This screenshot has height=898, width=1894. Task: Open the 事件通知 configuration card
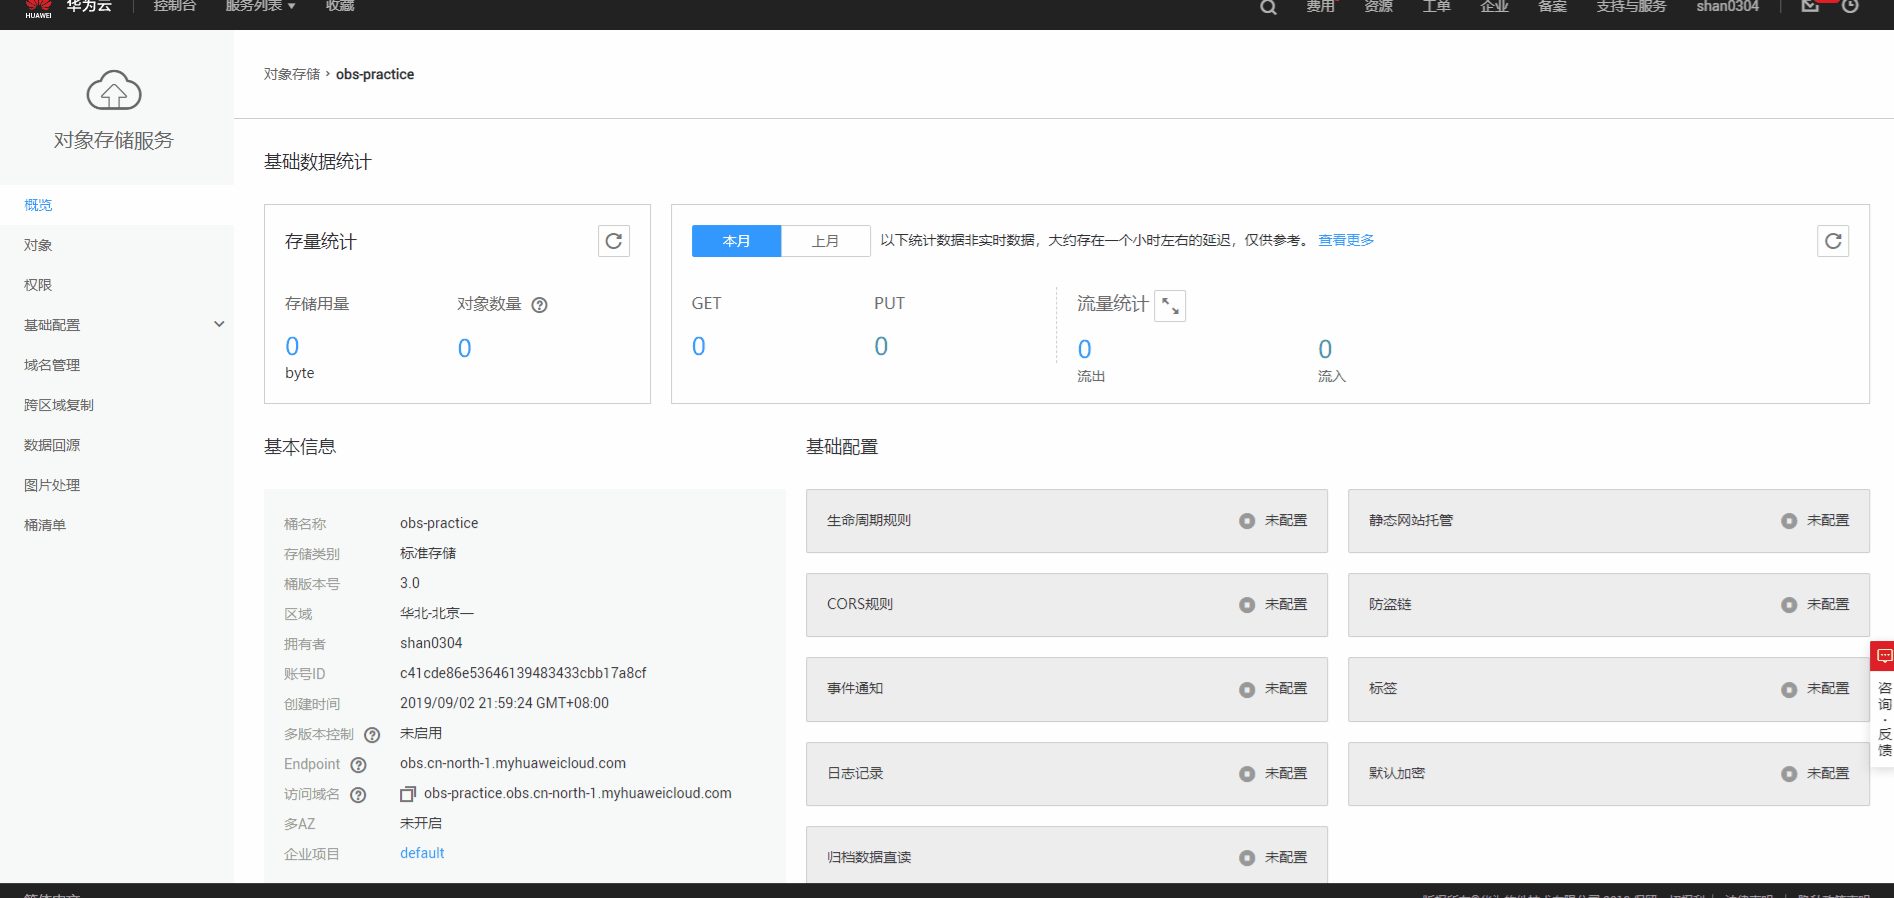[x=1067, y=689]
